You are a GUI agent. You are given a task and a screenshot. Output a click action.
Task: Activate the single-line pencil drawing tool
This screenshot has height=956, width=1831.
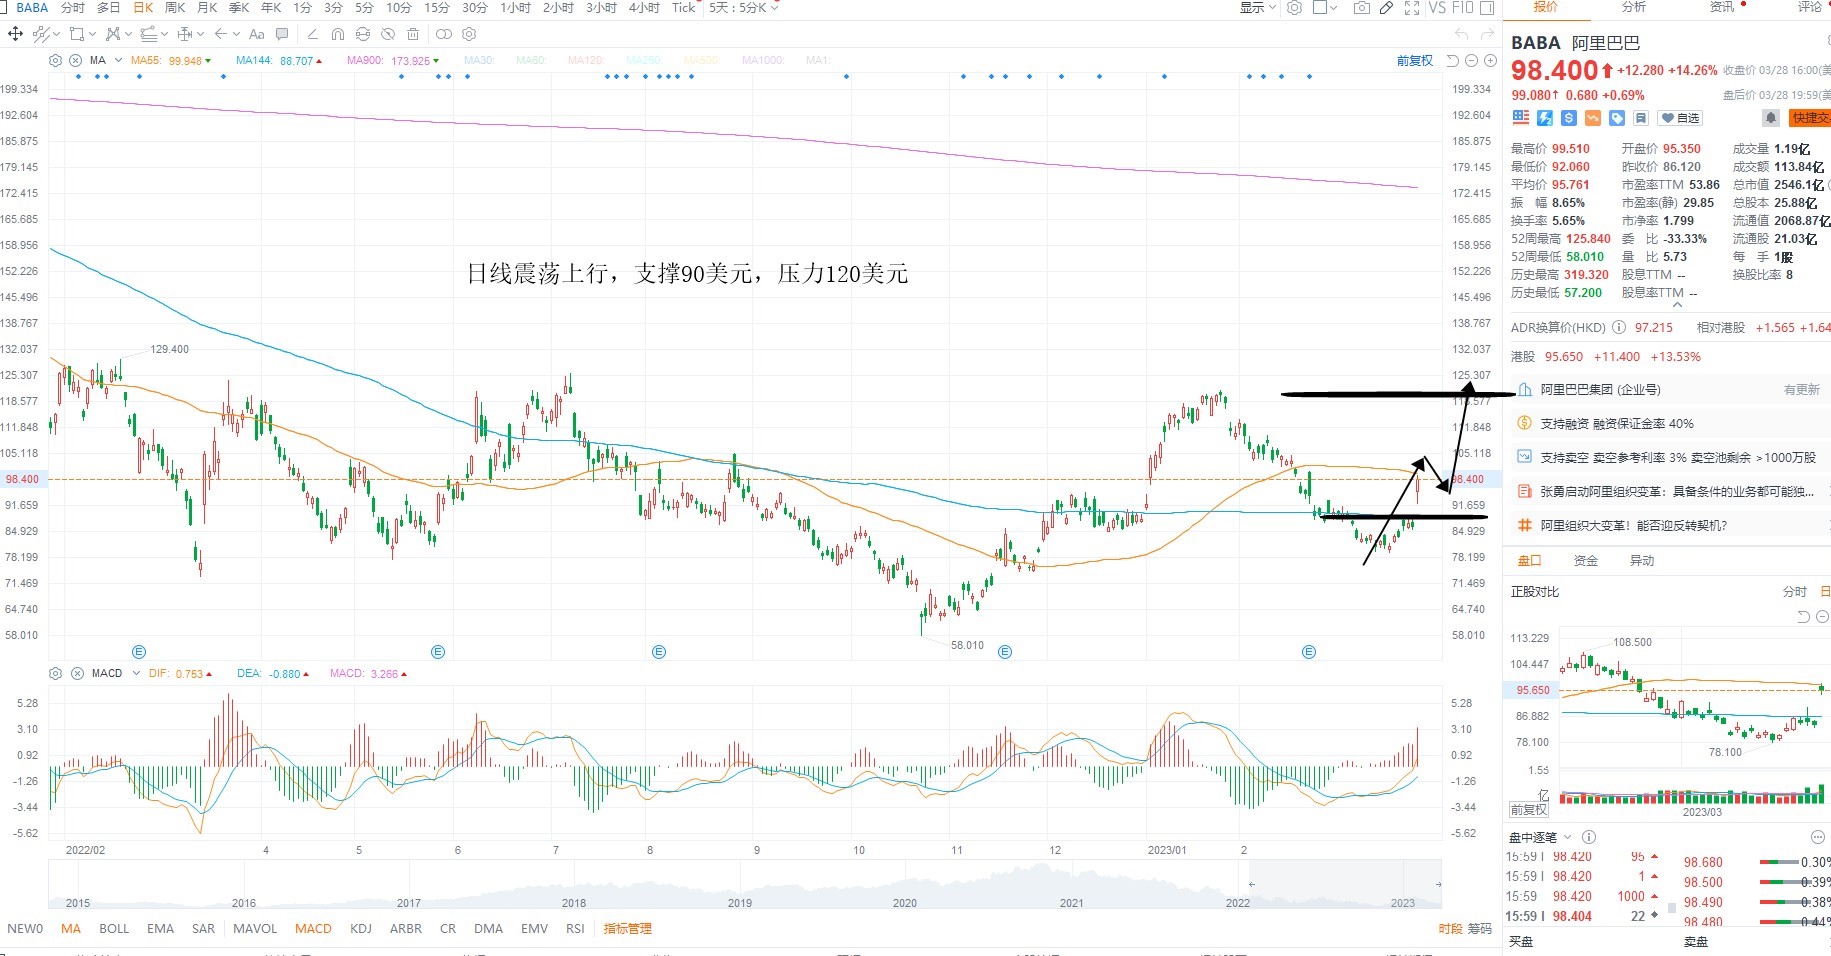[312, 34]
